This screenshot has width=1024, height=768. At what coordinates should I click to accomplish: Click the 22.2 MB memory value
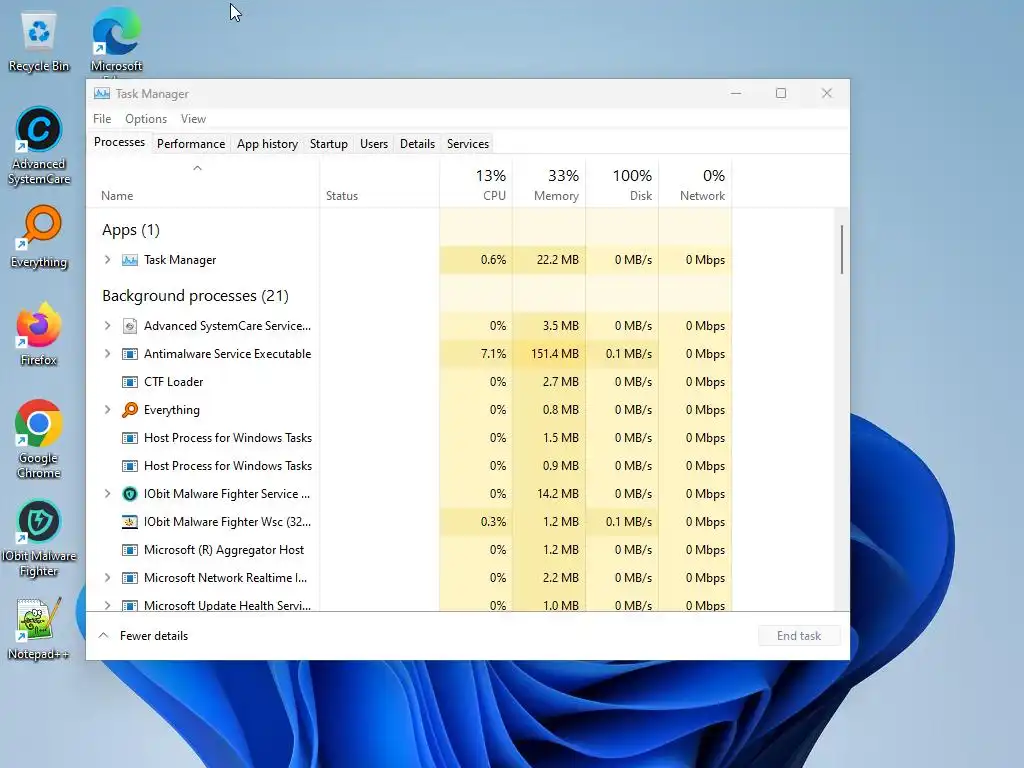pos(558,260)
